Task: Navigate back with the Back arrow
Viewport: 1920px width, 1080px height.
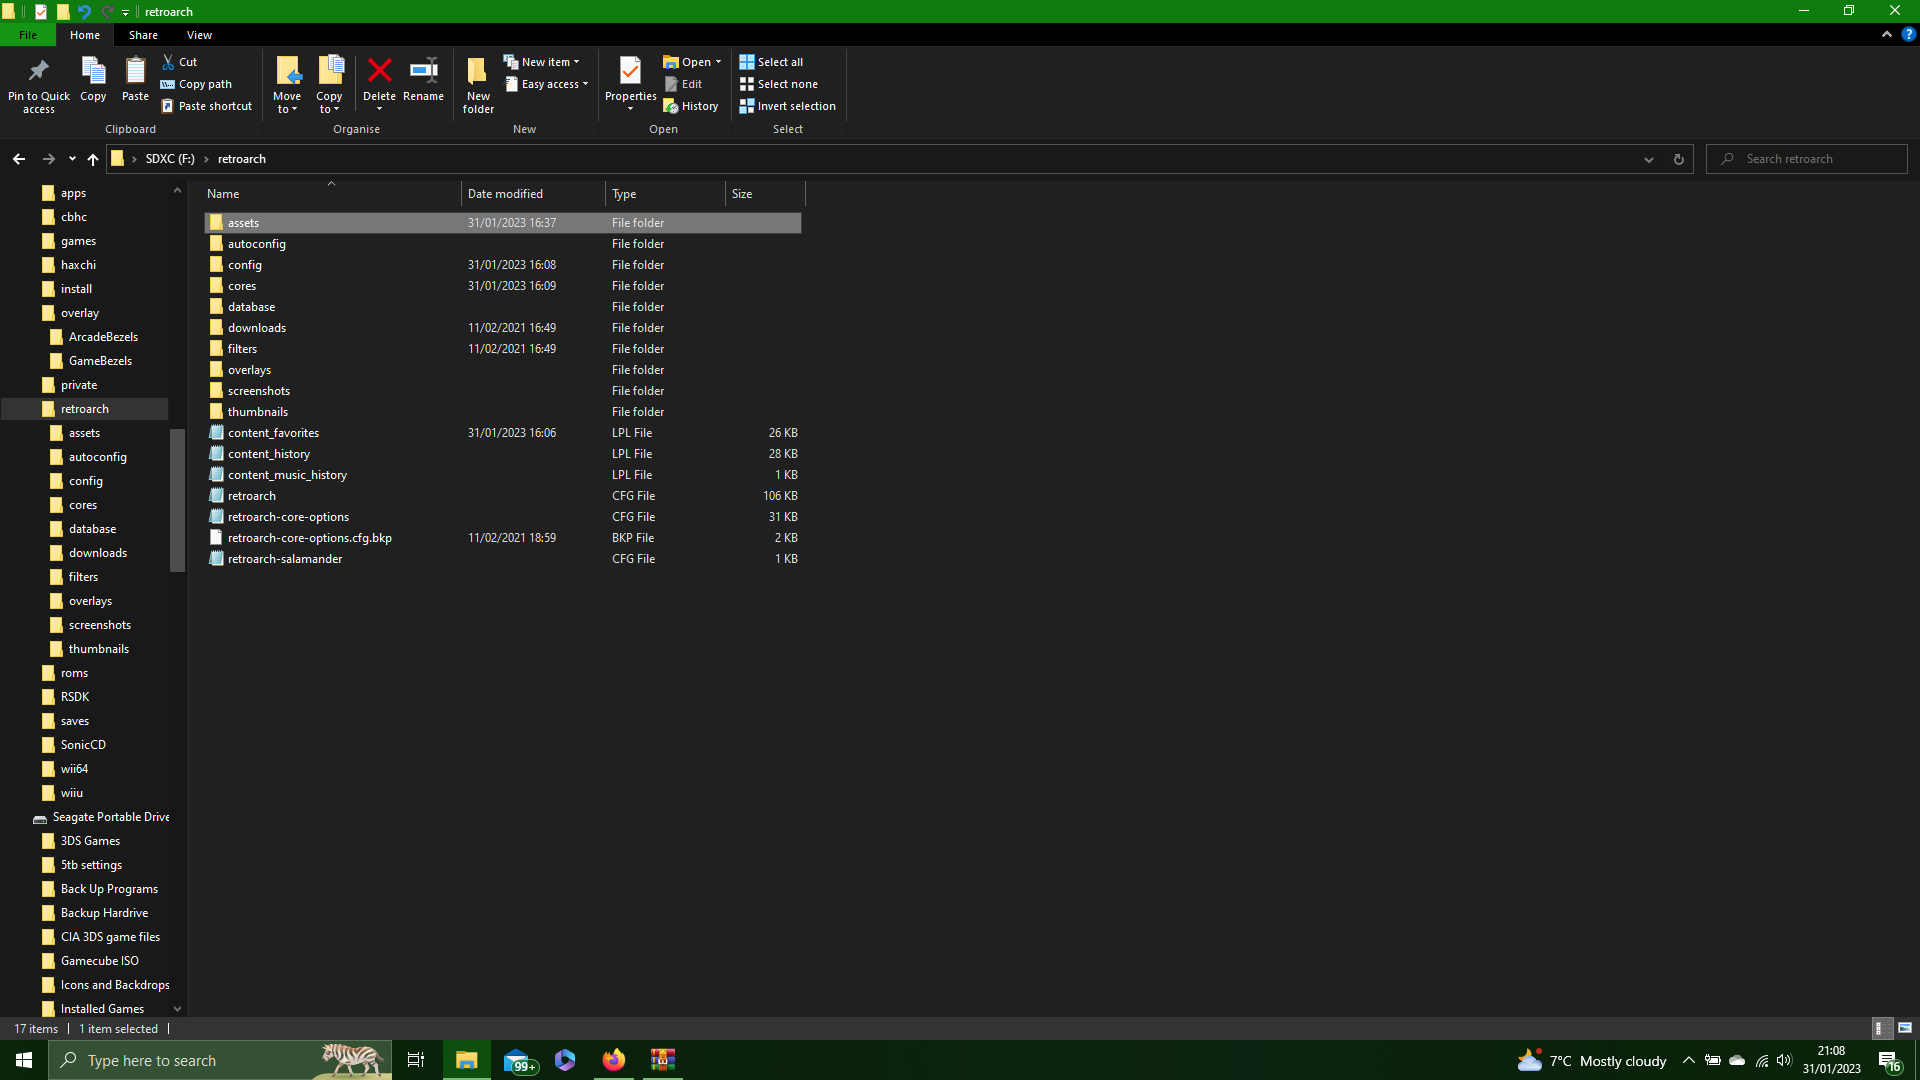Action: tap(19, 159)
